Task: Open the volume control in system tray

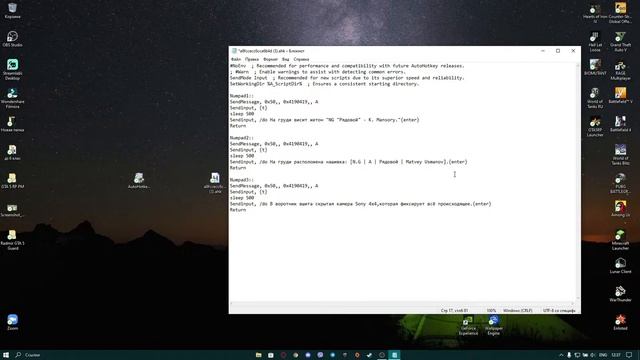Action: [593, 355]
